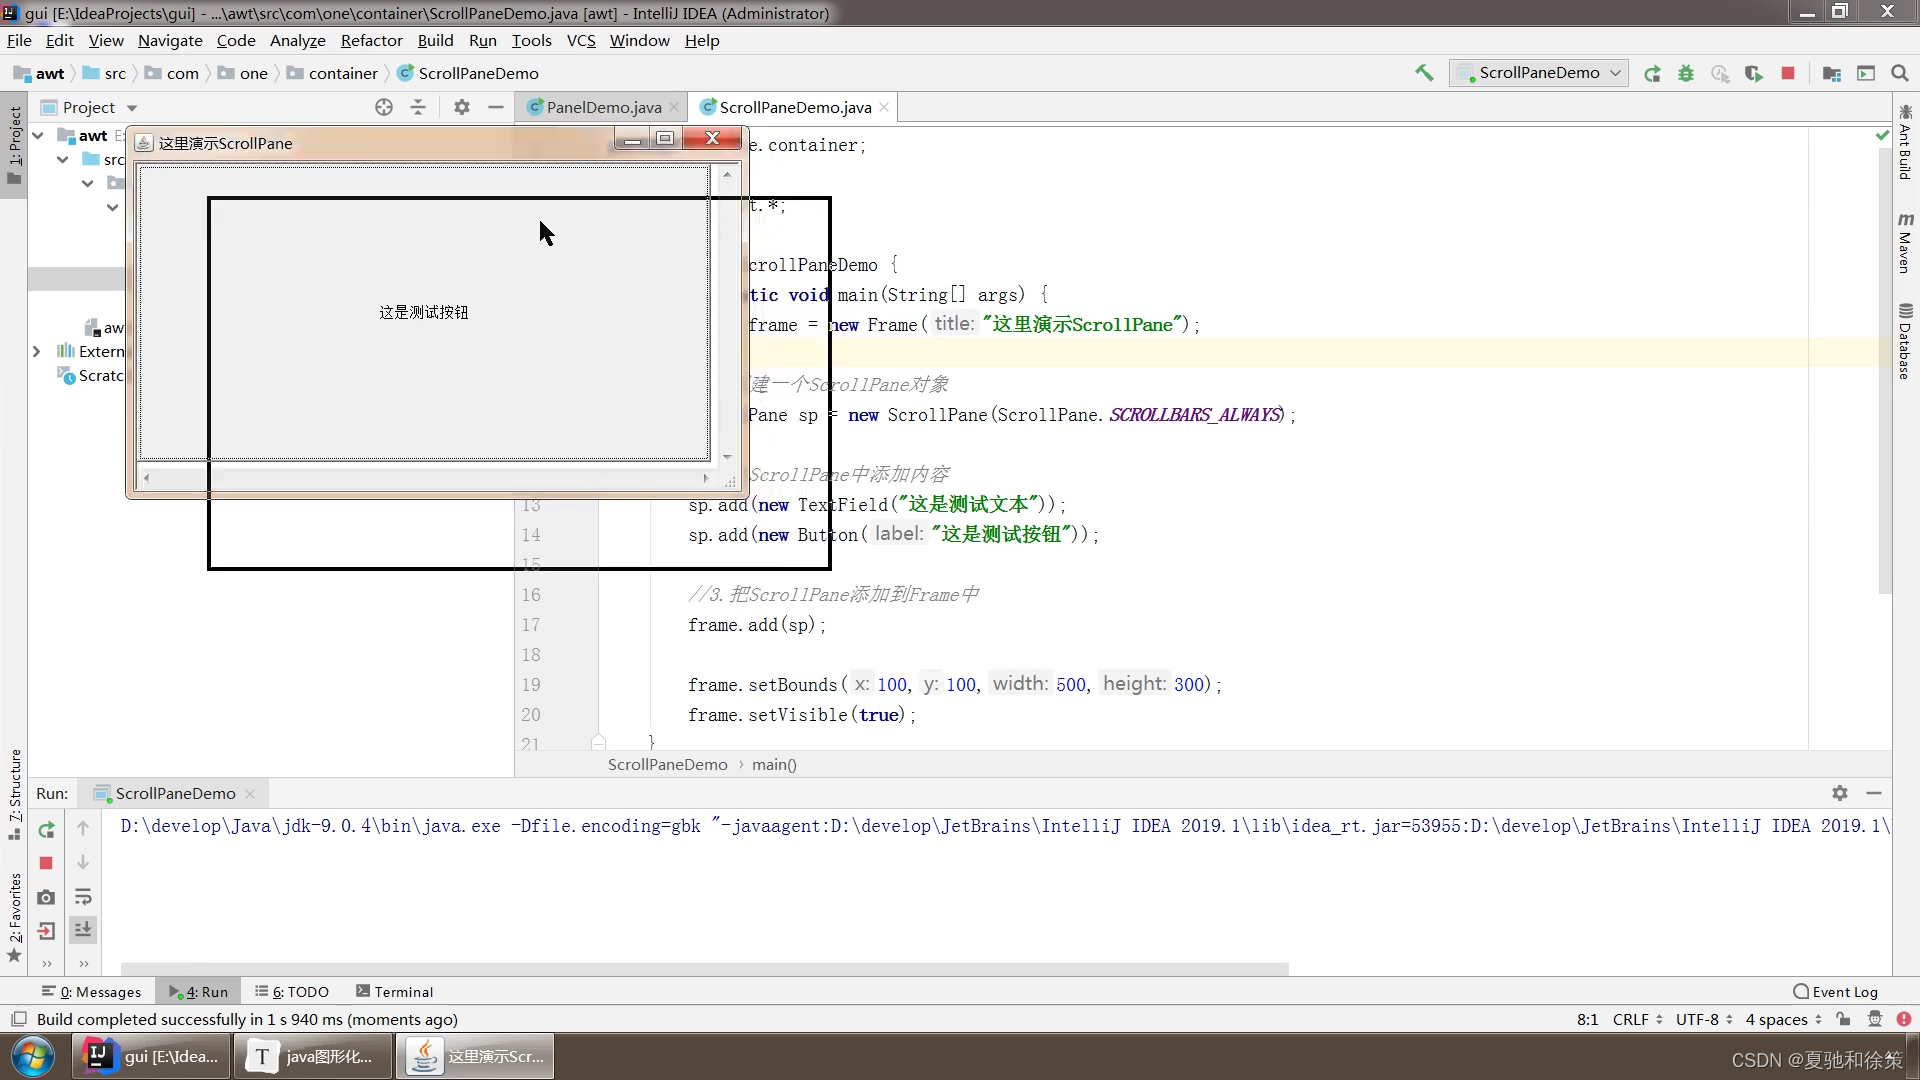Start debugging with the bug icon
The width and height of the screenshot is (1920, 1080).
pyautogui.click(x=1686, y=73)
